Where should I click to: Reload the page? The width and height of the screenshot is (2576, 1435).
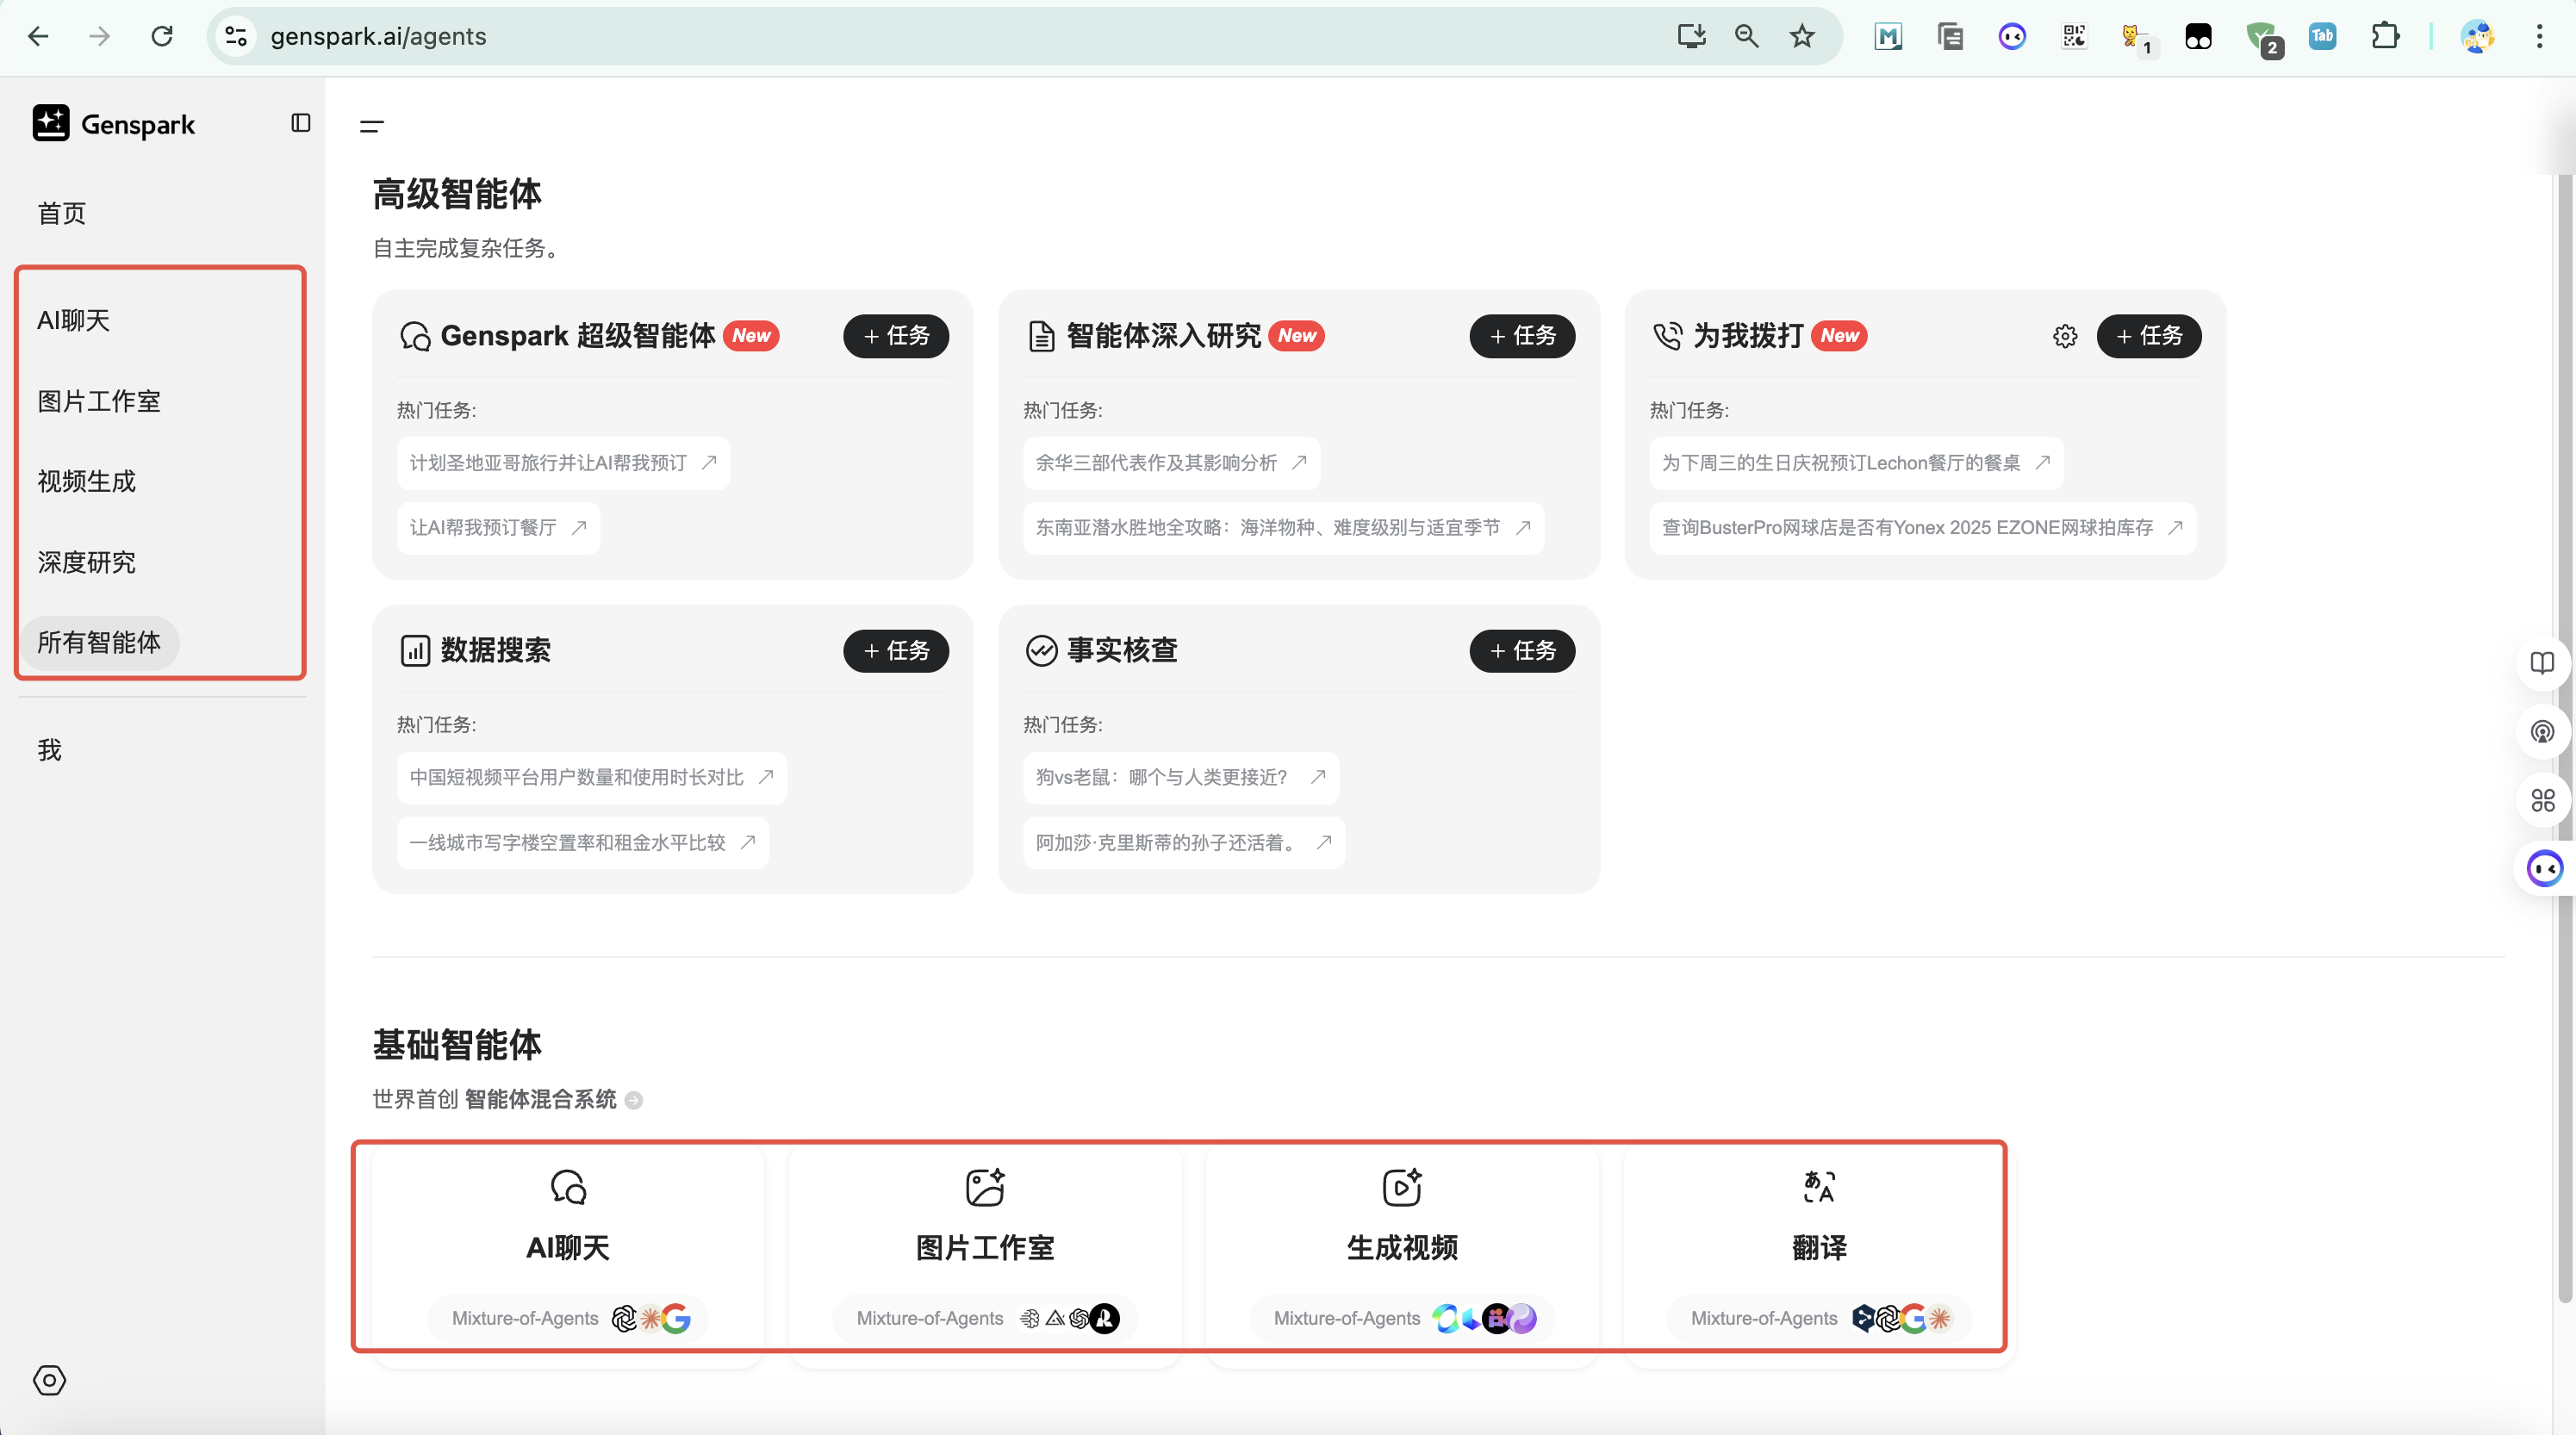[162, 36]
